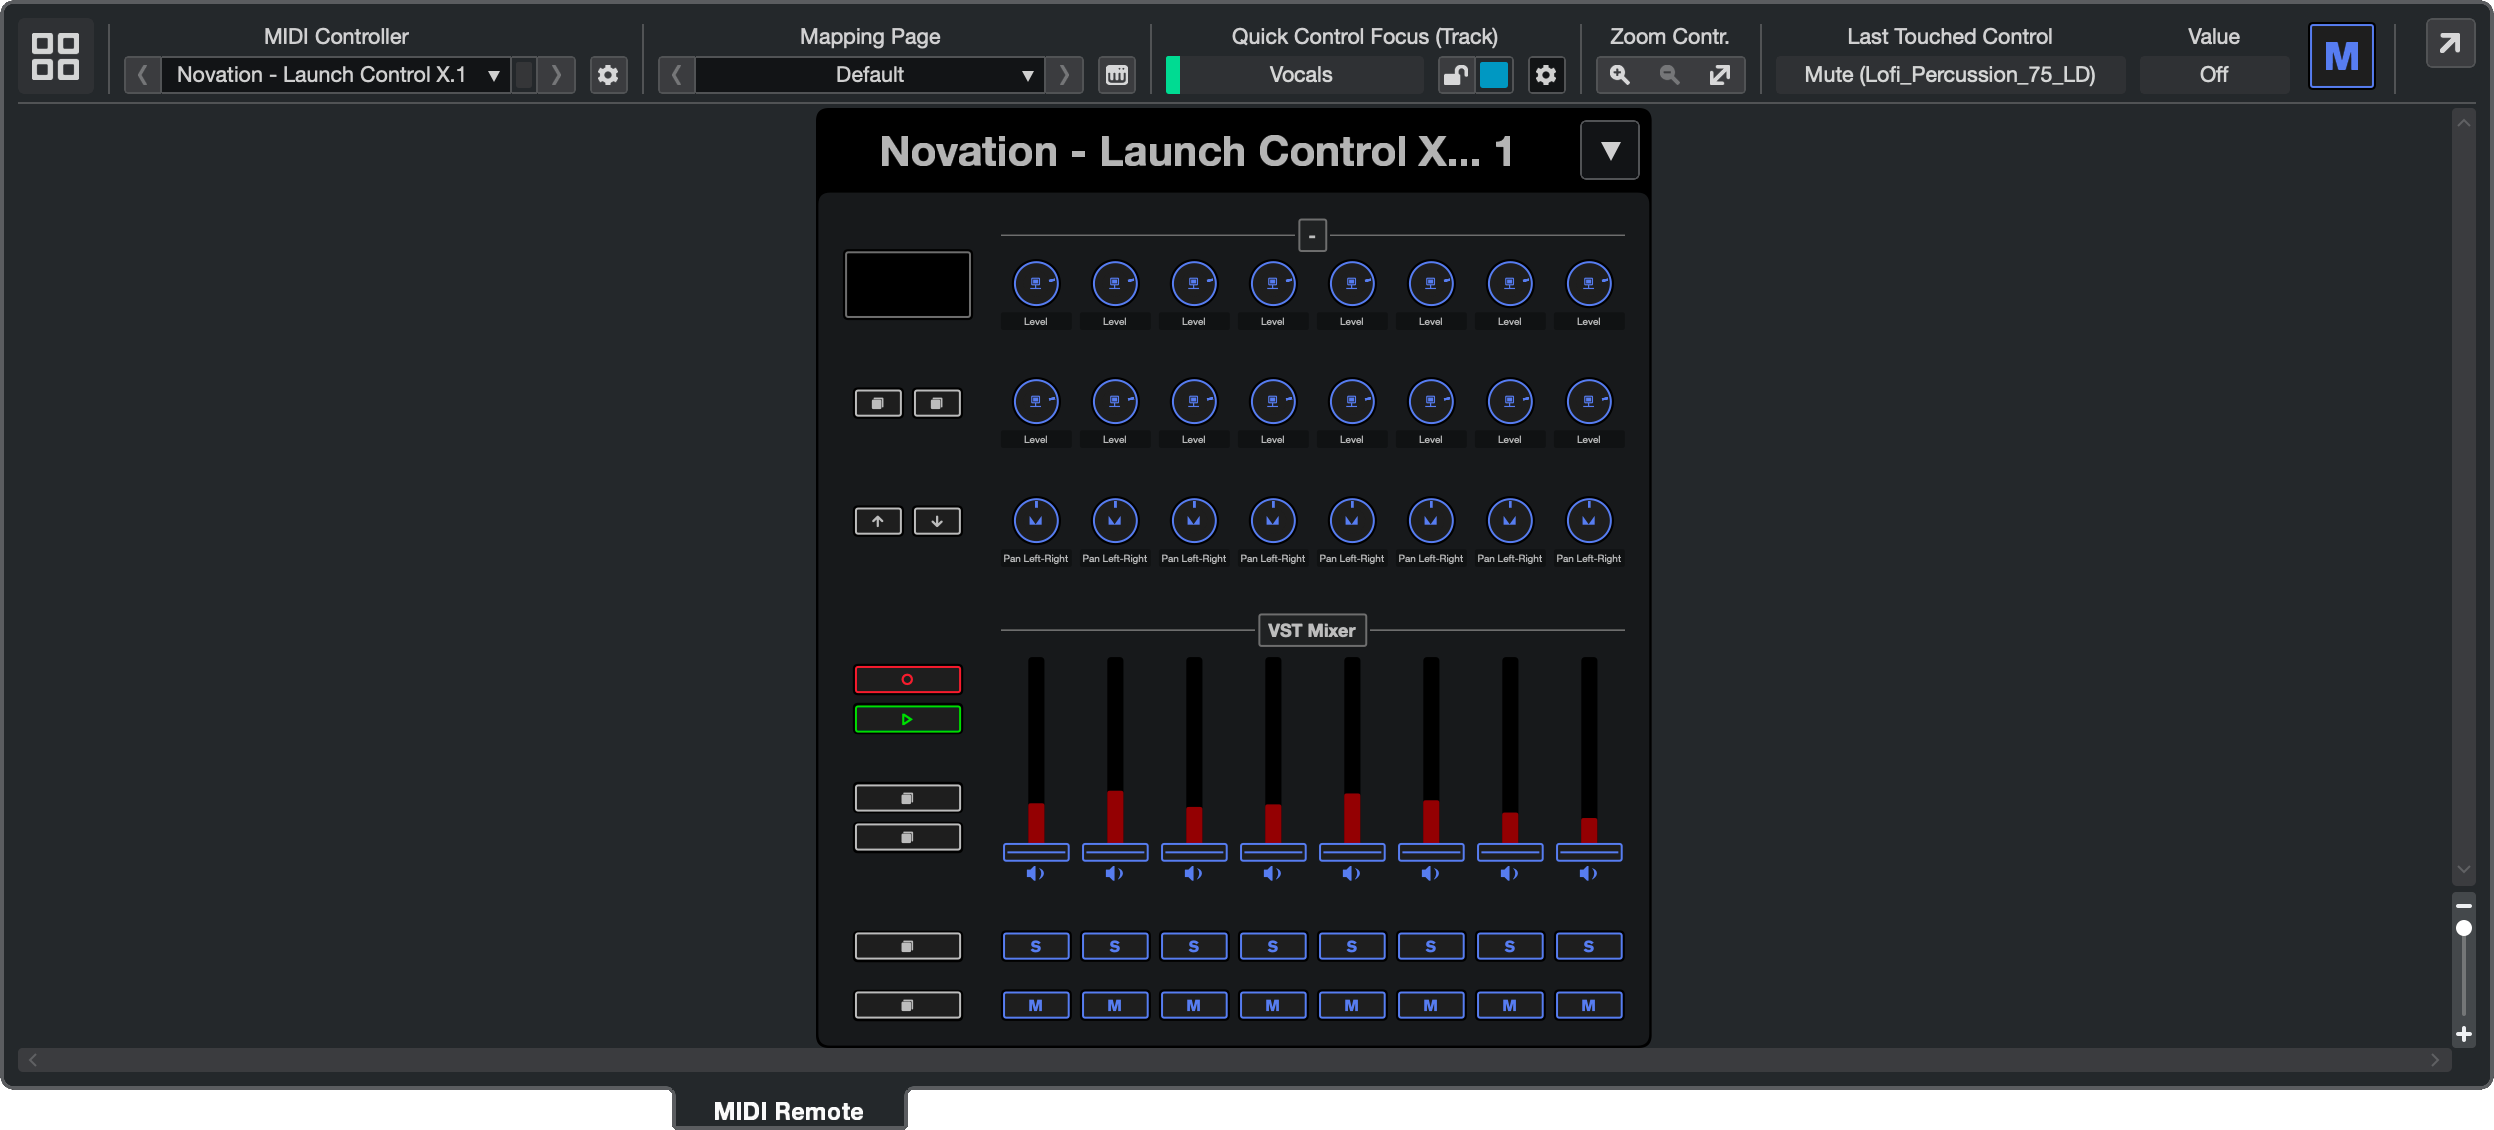Expand the controller title dropdown triangle
Screen dimensions: 2494x1130
1609,151
